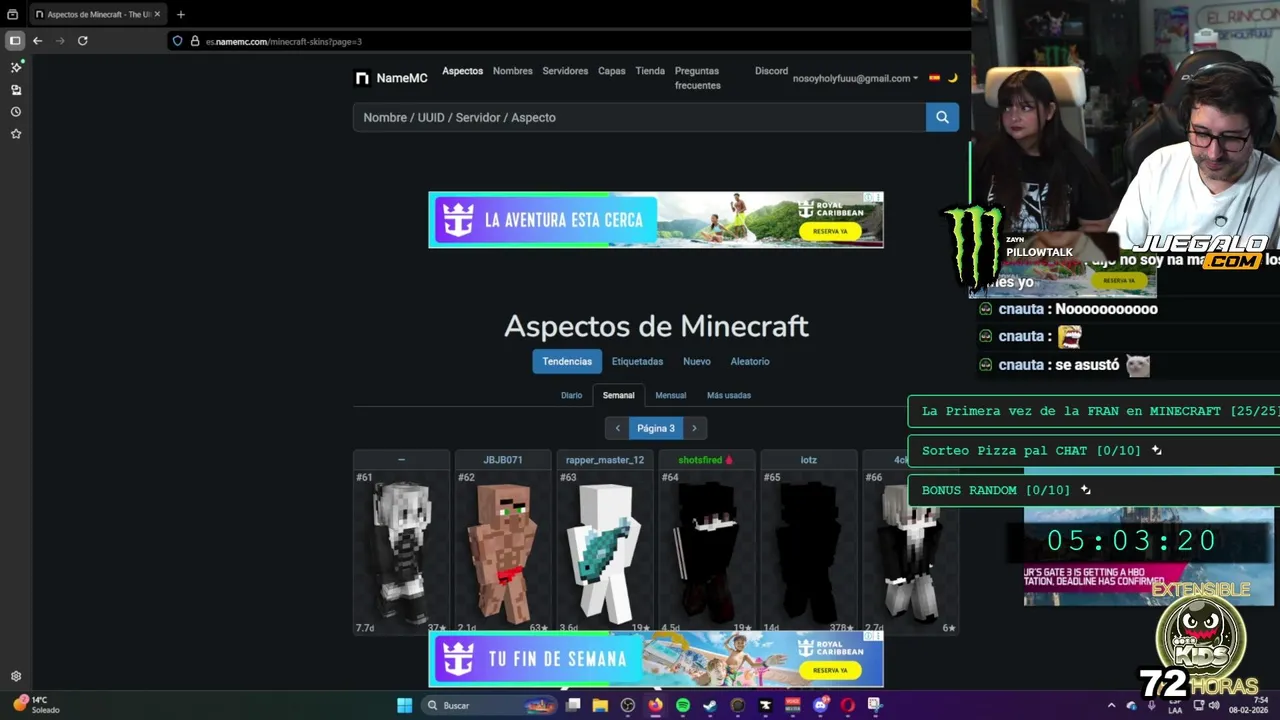
Task: Open the Aspectos nav item
Action: (x=462, y=71)
